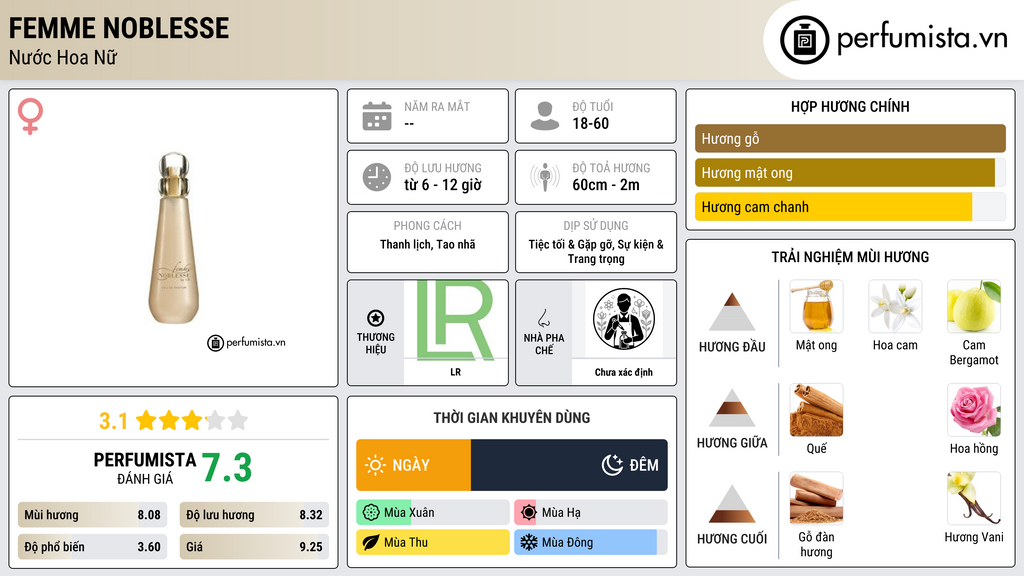Click the LR brand name label
Image resolution: width=1024 pixels, height=576 pixels.
coord(455,372)
